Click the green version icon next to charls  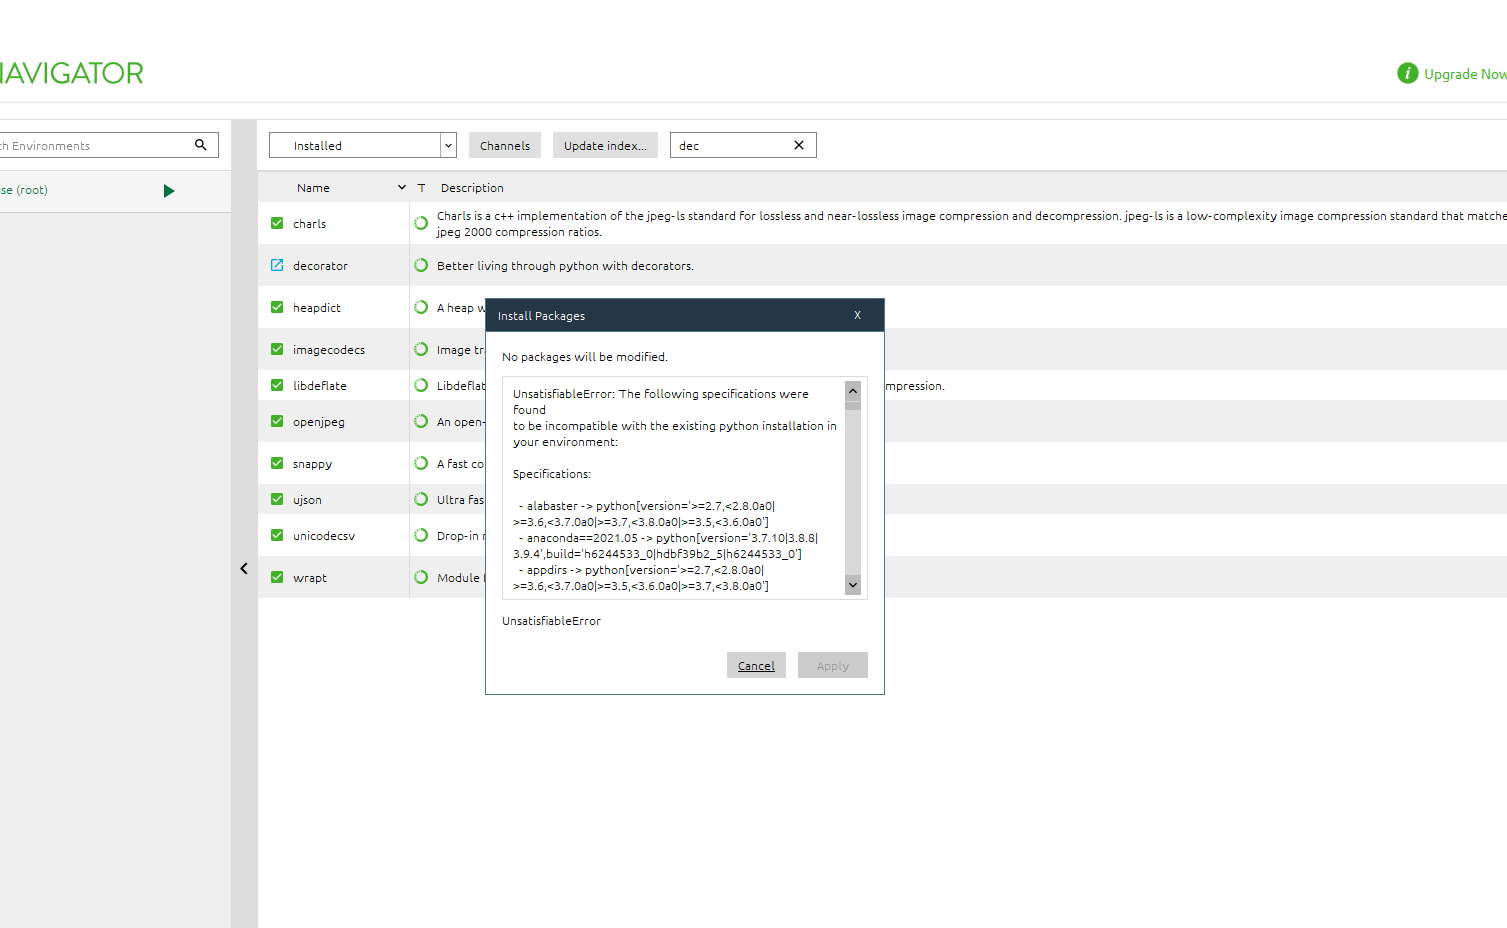420,221
